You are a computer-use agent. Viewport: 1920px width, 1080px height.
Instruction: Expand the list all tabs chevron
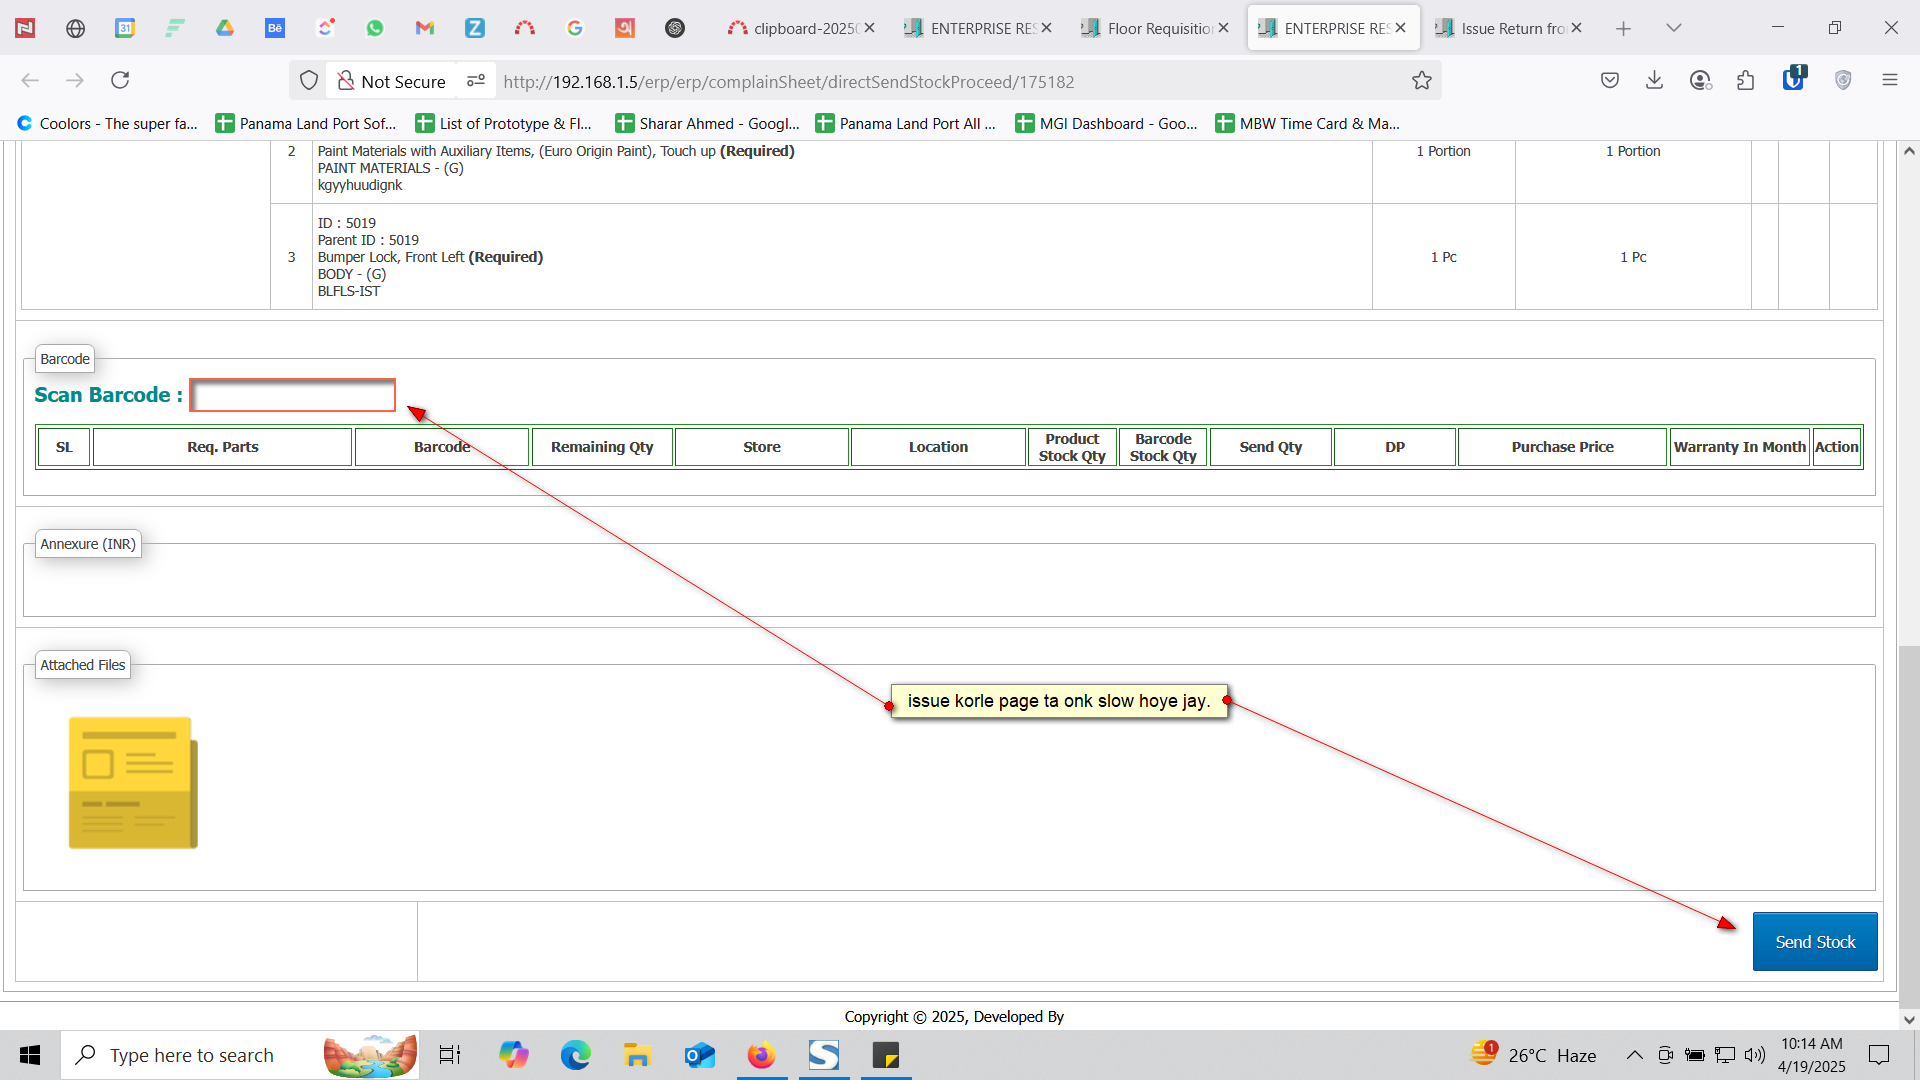[x=1673, y=28]
